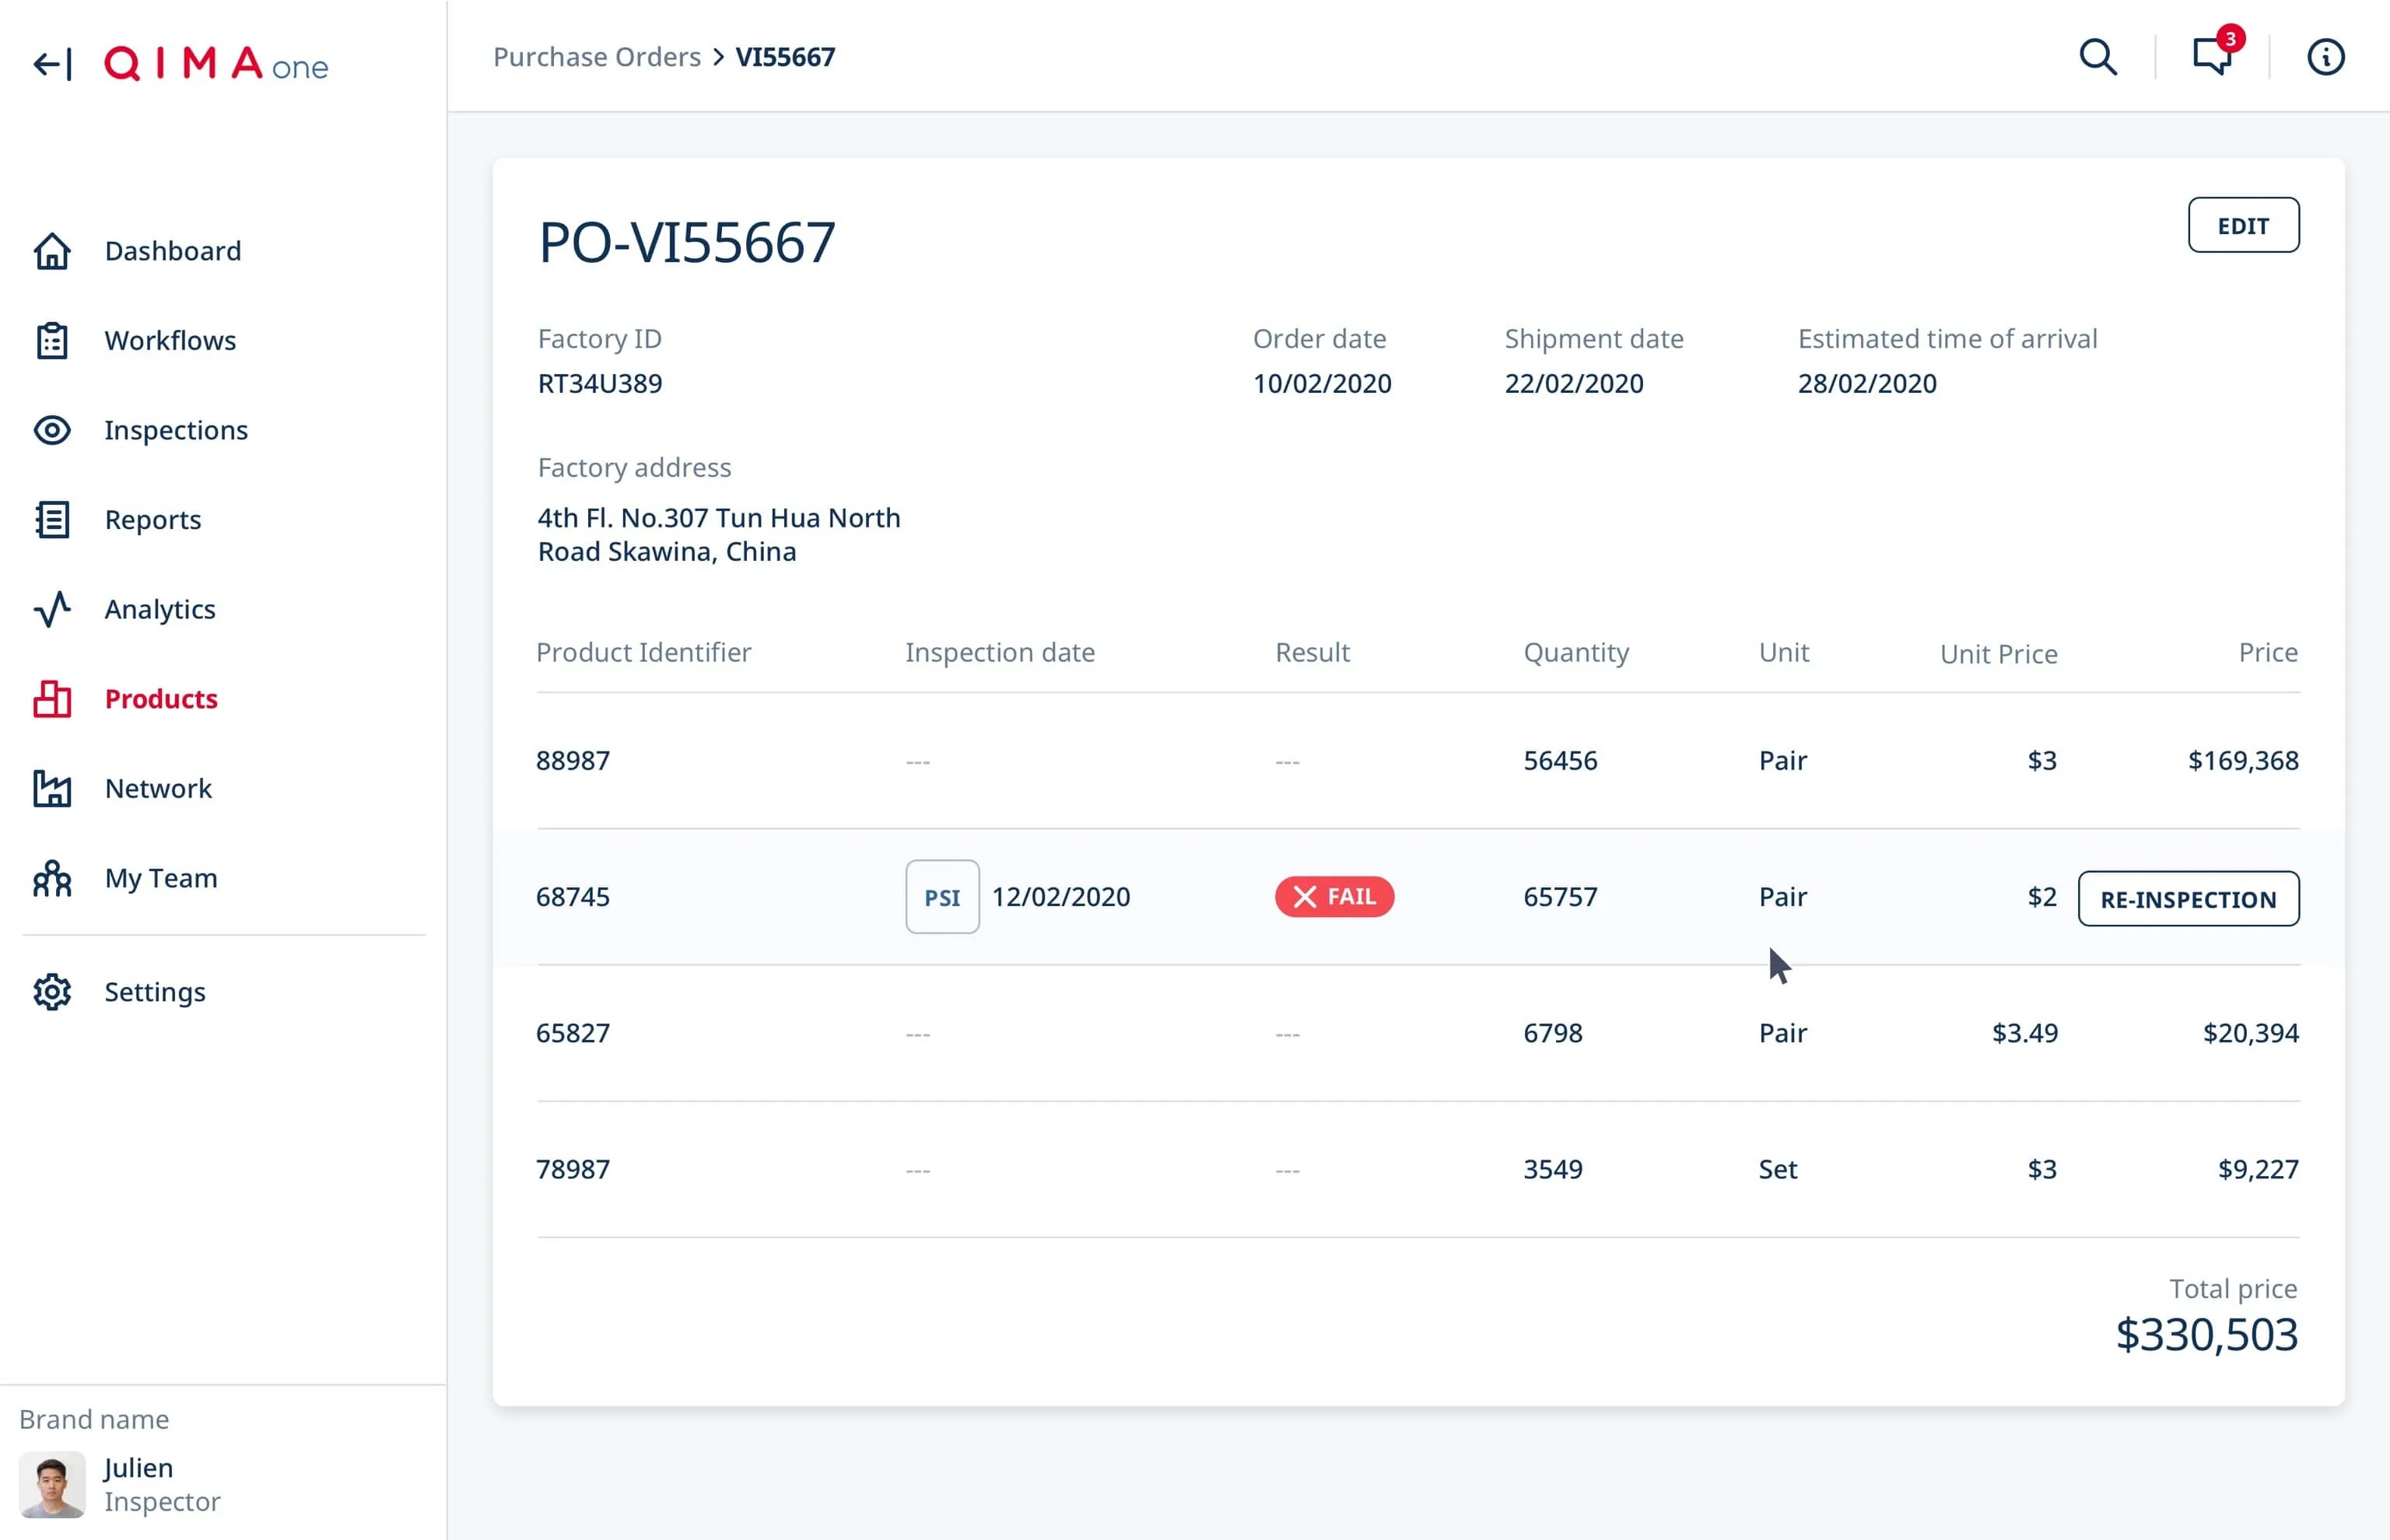Navigate back via Purchase Orders breadcrumb
This screenshot has width=2390, height=1540.
[x=597, y=58]
